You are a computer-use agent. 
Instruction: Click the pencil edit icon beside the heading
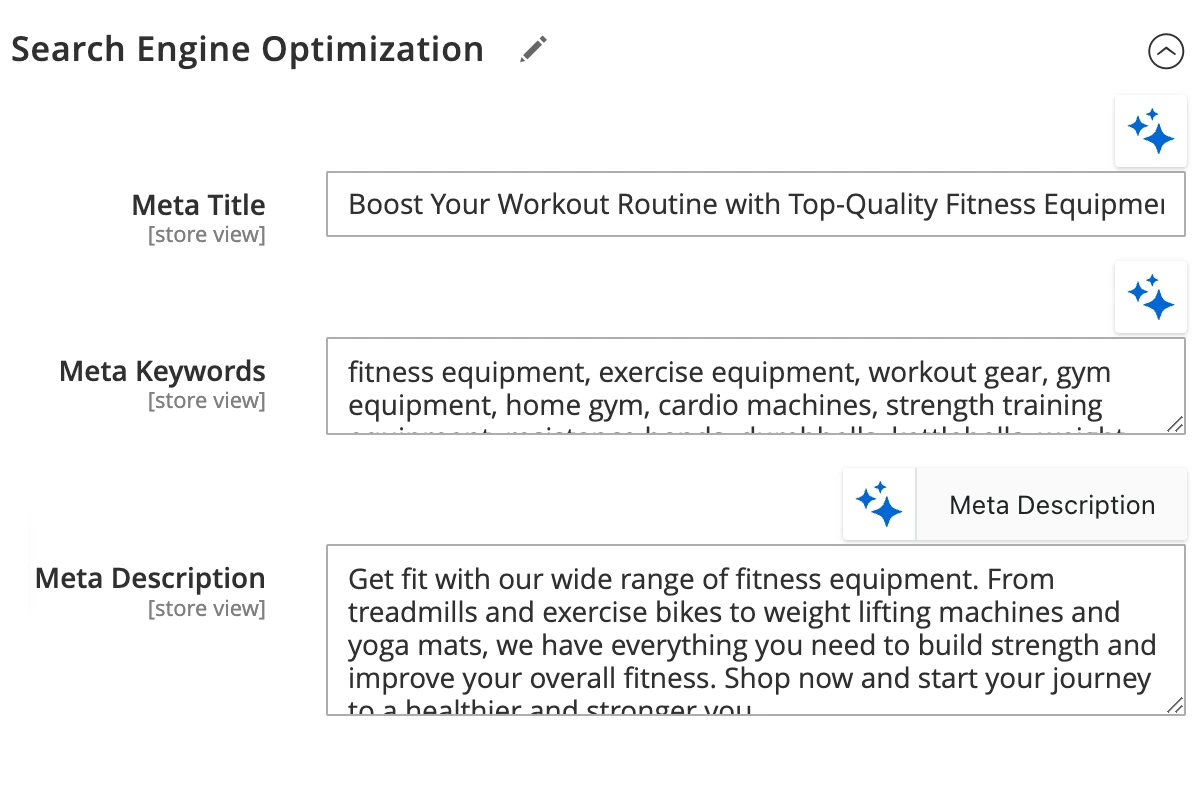pyautogui.click(x=534, y=49)
